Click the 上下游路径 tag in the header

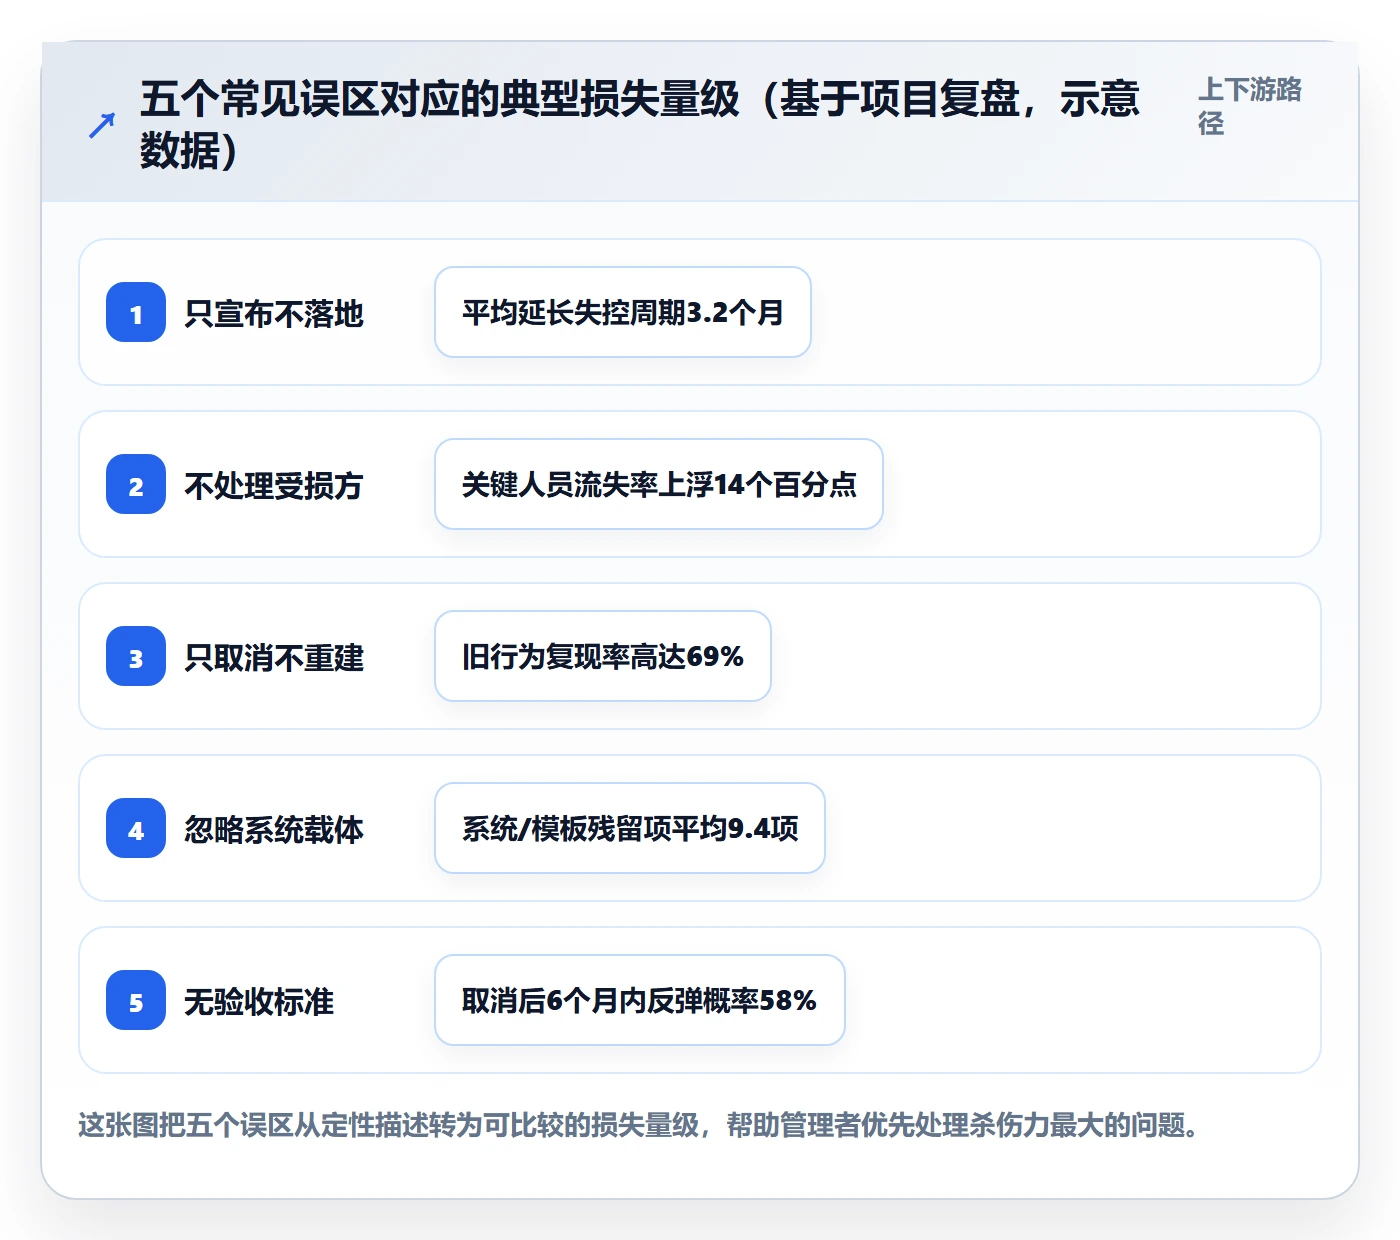pos(1250,106)
